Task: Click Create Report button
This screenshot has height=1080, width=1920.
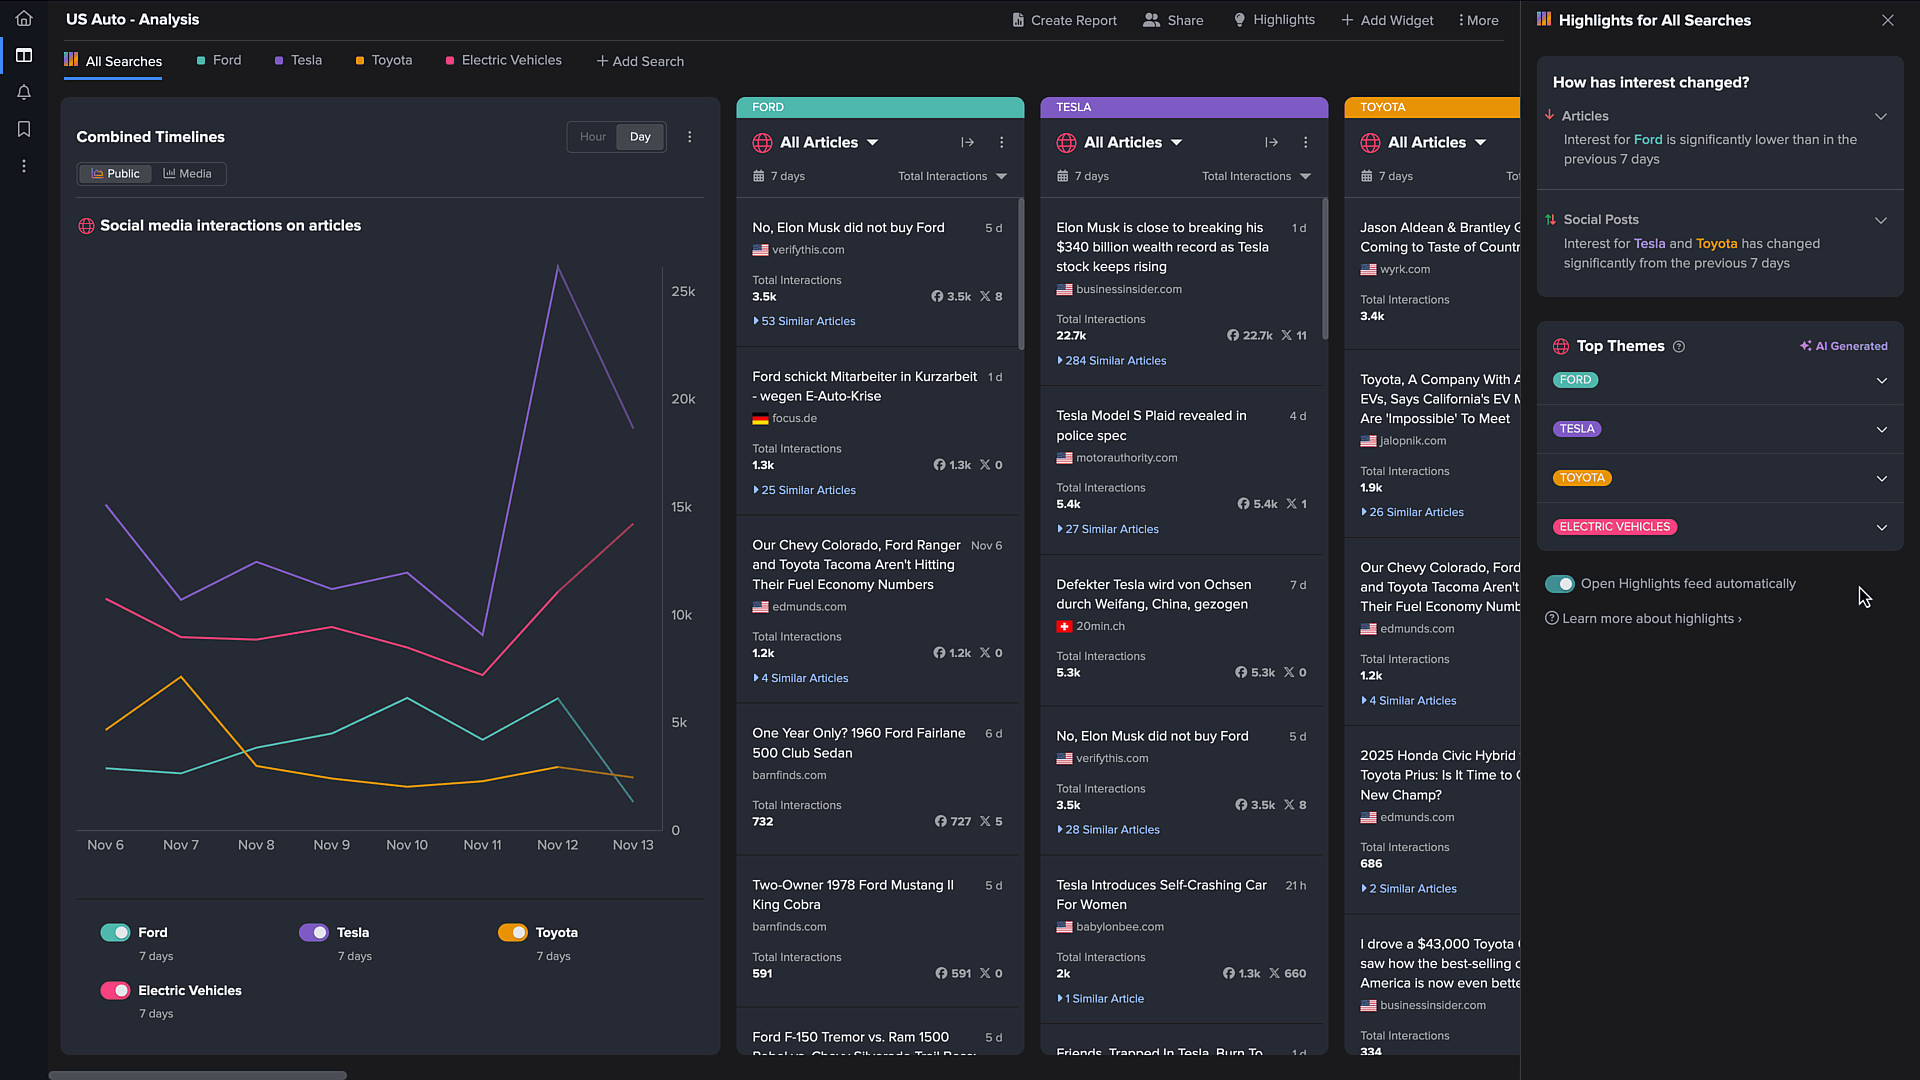Action: pos(1063,20)
